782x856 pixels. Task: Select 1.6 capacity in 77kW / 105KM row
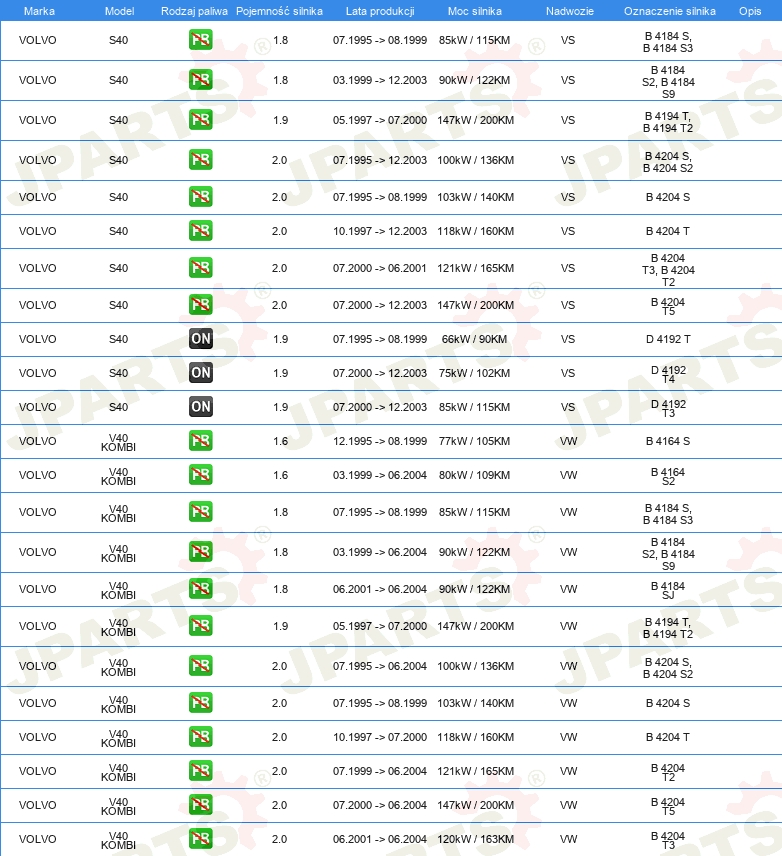click(281, 441)
